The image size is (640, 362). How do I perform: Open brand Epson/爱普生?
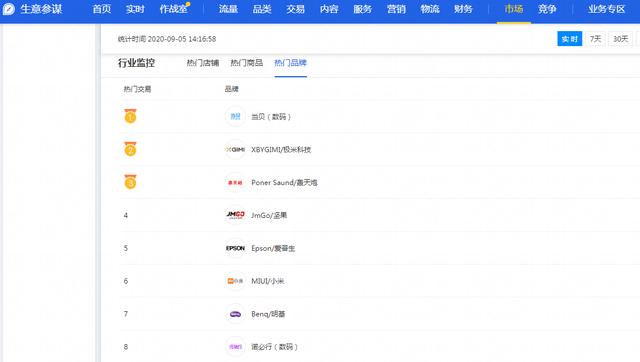(273, 248)
